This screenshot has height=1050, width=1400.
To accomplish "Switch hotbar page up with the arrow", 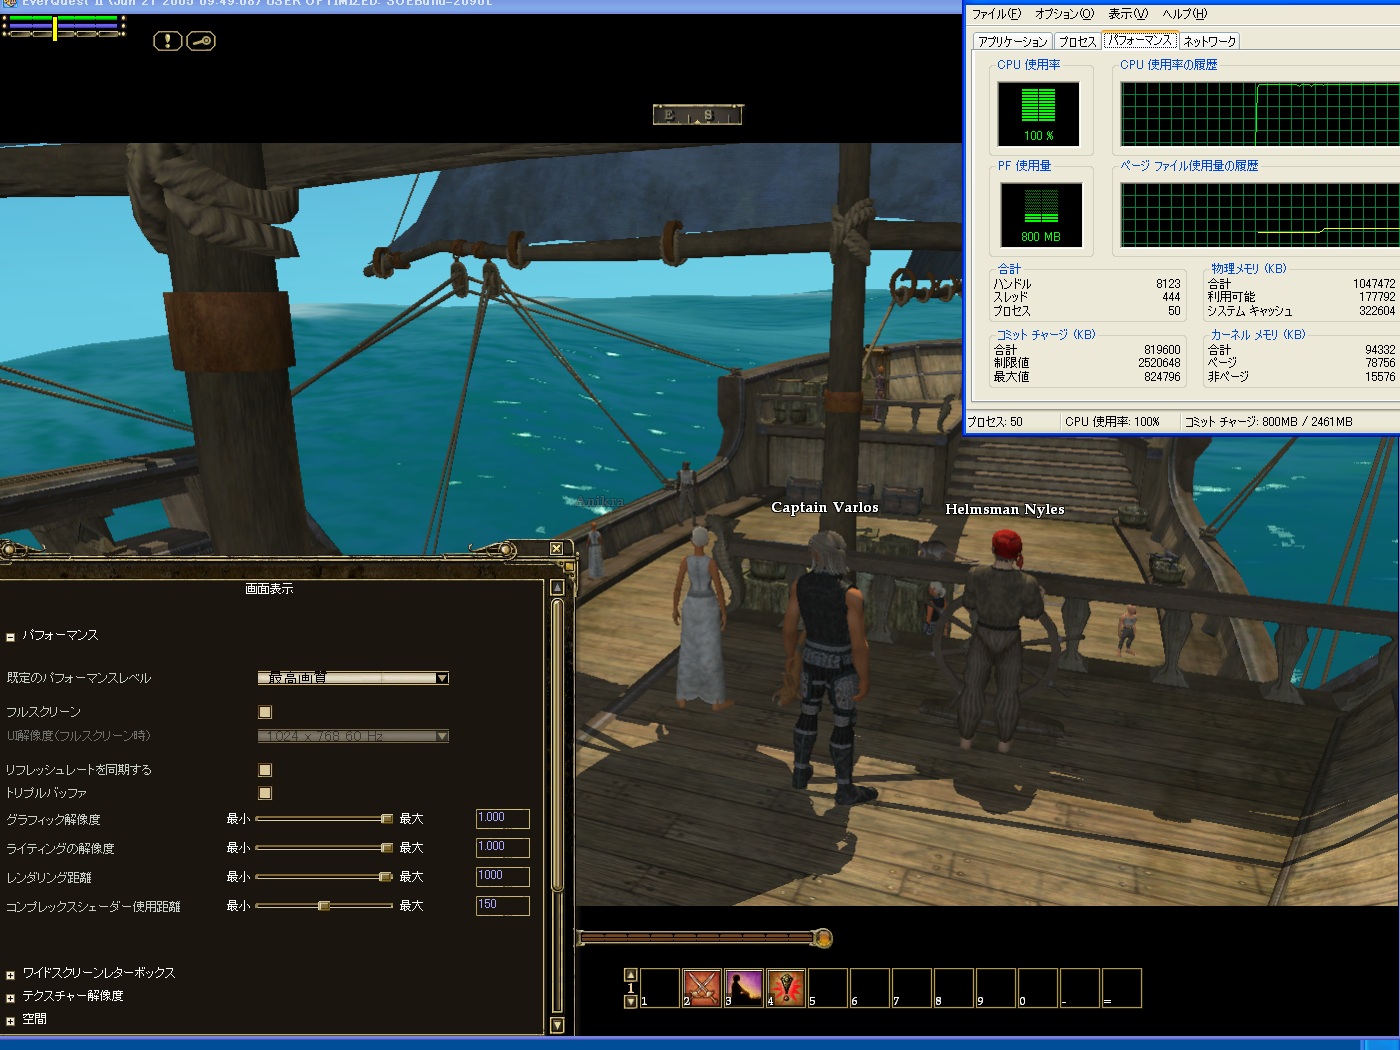I will tap(630, 974).
